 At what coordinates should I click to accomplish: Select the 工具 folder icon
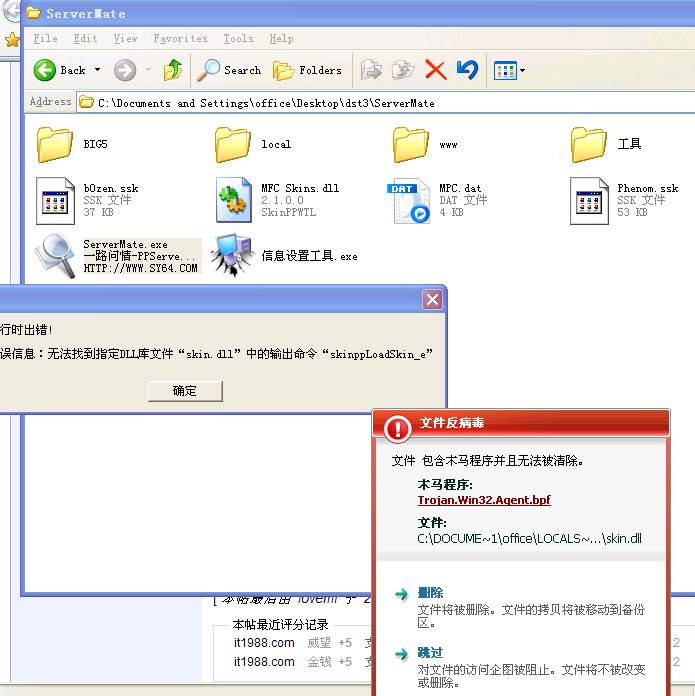click(x=588, y=144)
